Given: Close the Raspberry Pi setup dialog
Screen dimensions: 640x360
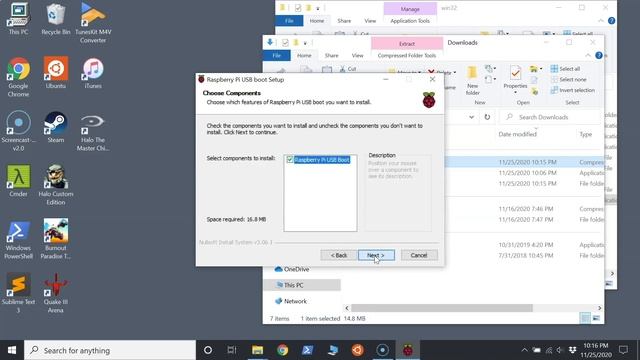Looking at the screenshot, I should 433,80.
